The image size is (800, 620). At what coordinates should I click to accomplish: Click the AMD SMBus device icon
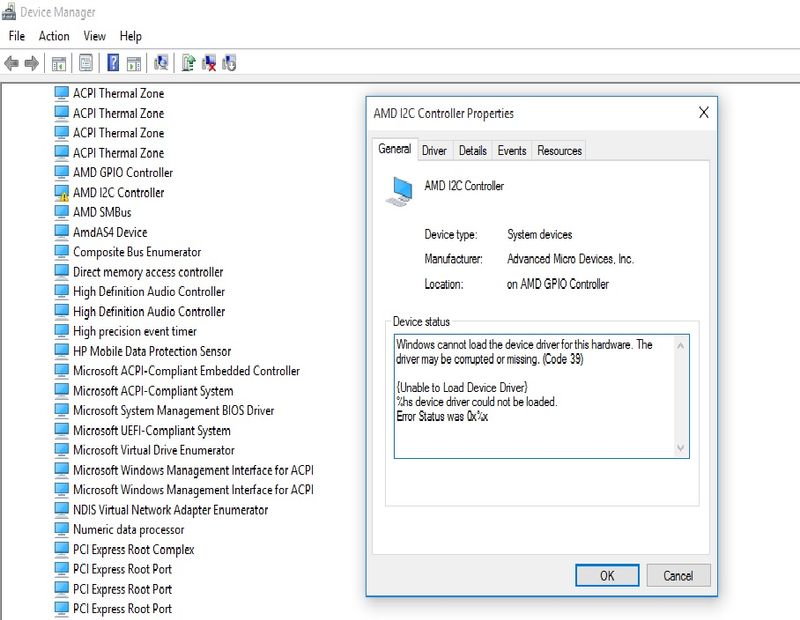coord(61,212)
